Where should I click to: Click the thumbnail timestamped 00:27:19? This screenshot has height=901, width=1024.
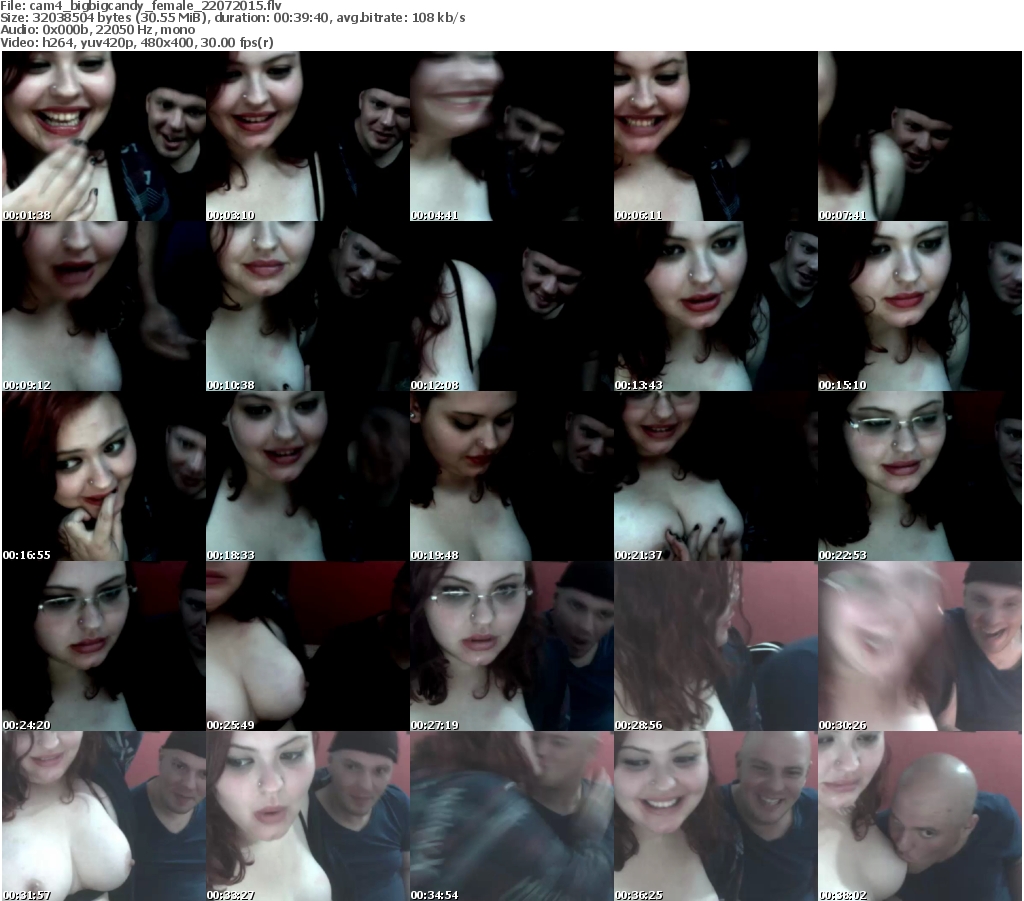tap(511, 646)
